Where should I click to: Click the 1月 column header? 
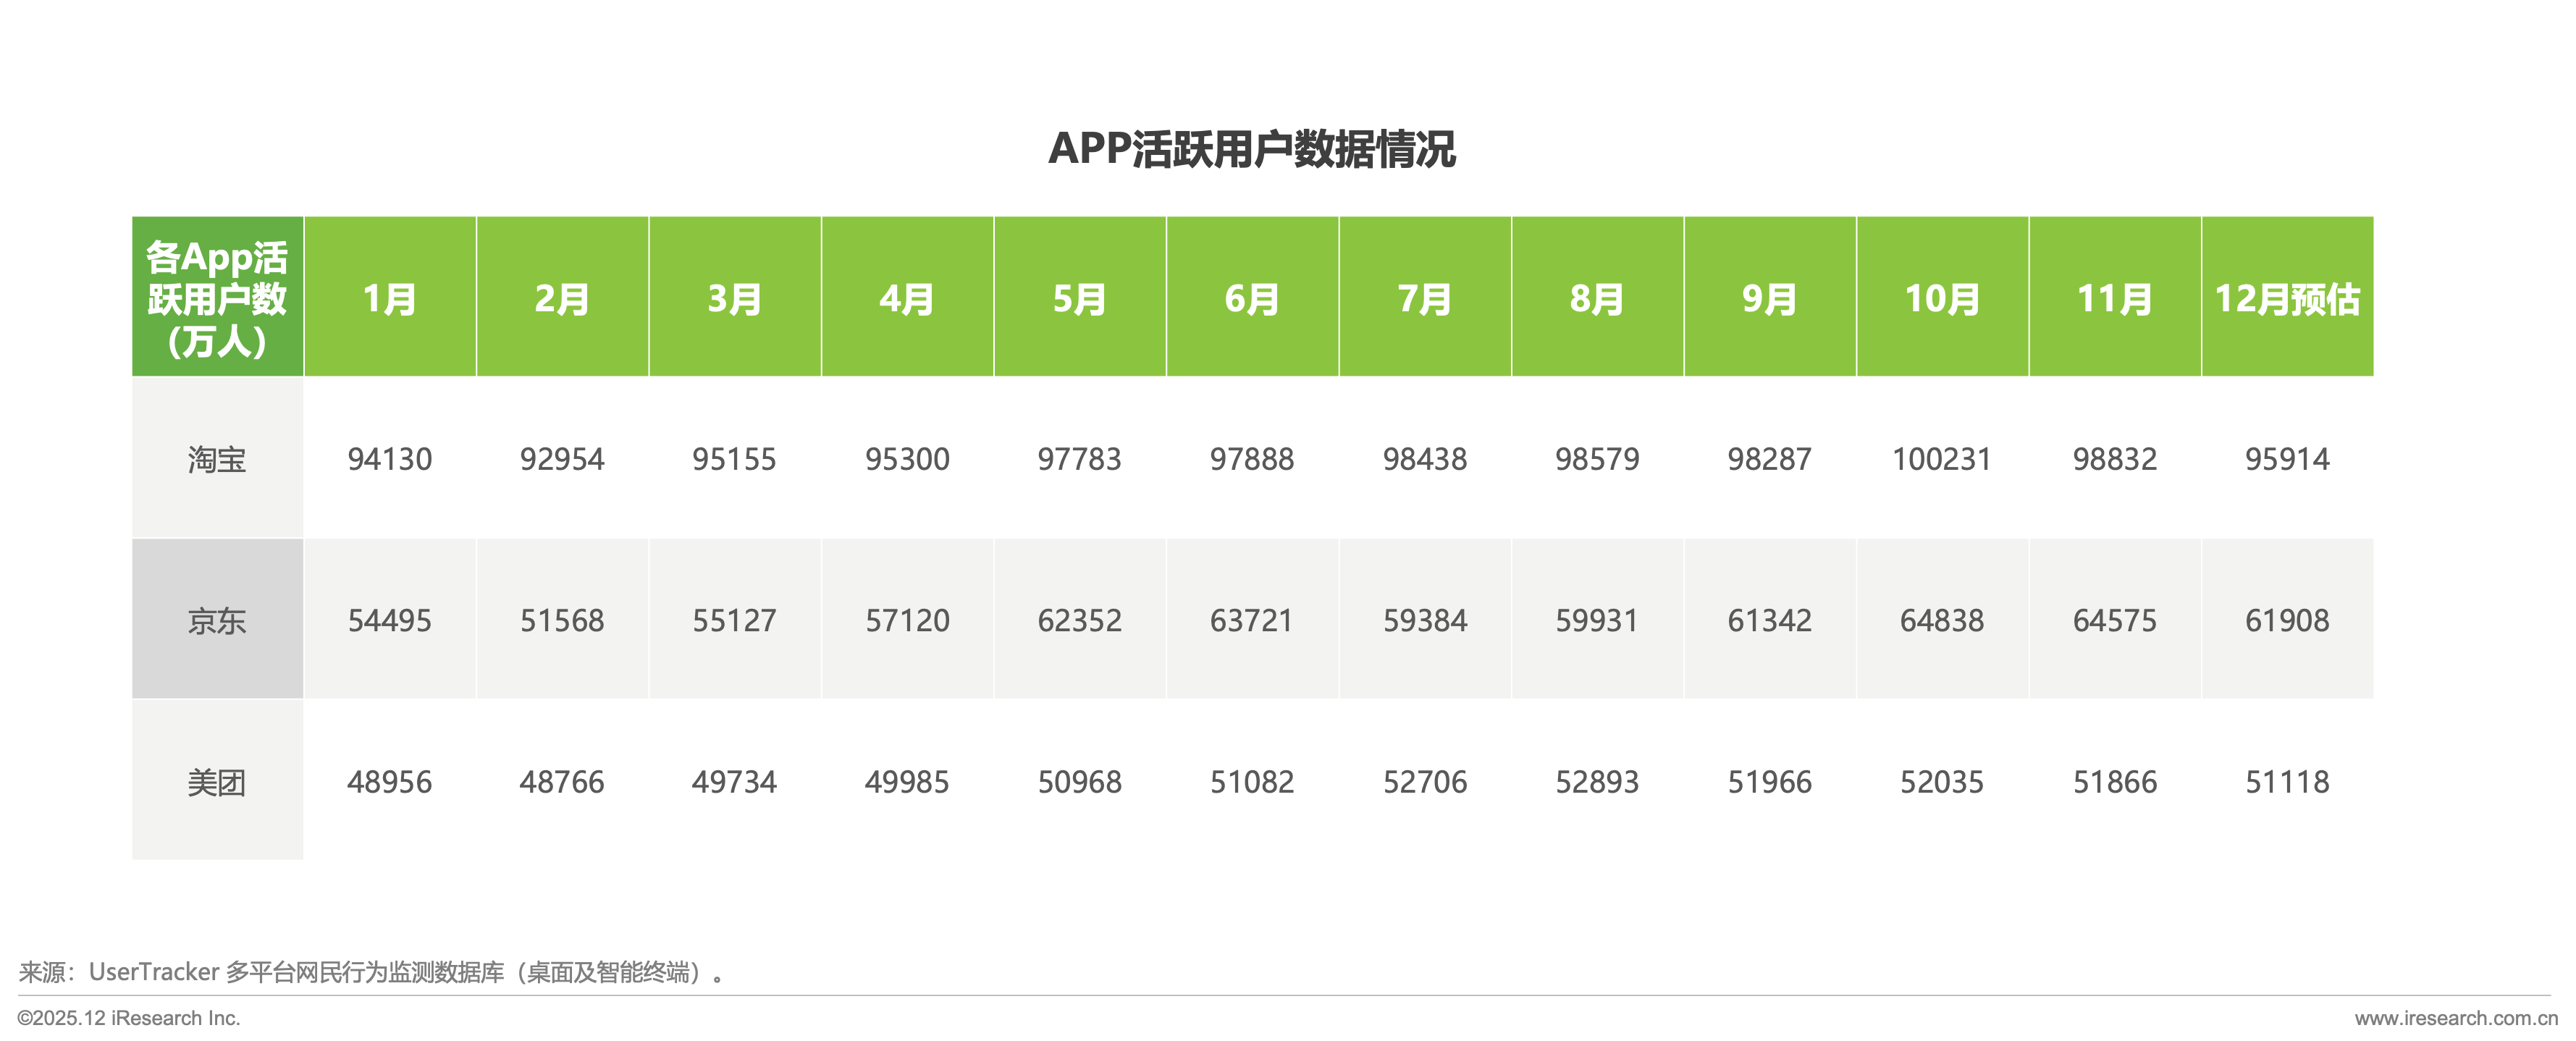[390, 297]
